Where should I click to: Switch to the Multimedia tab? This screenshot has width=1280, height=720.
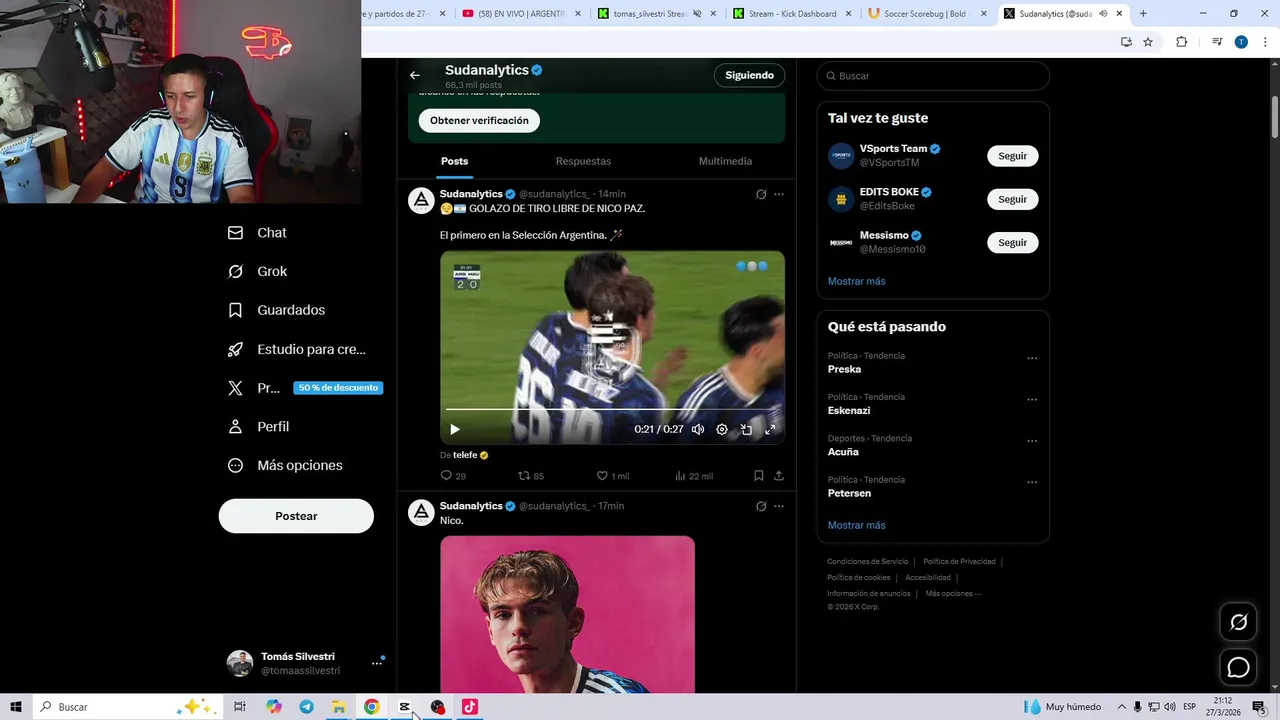725,161
